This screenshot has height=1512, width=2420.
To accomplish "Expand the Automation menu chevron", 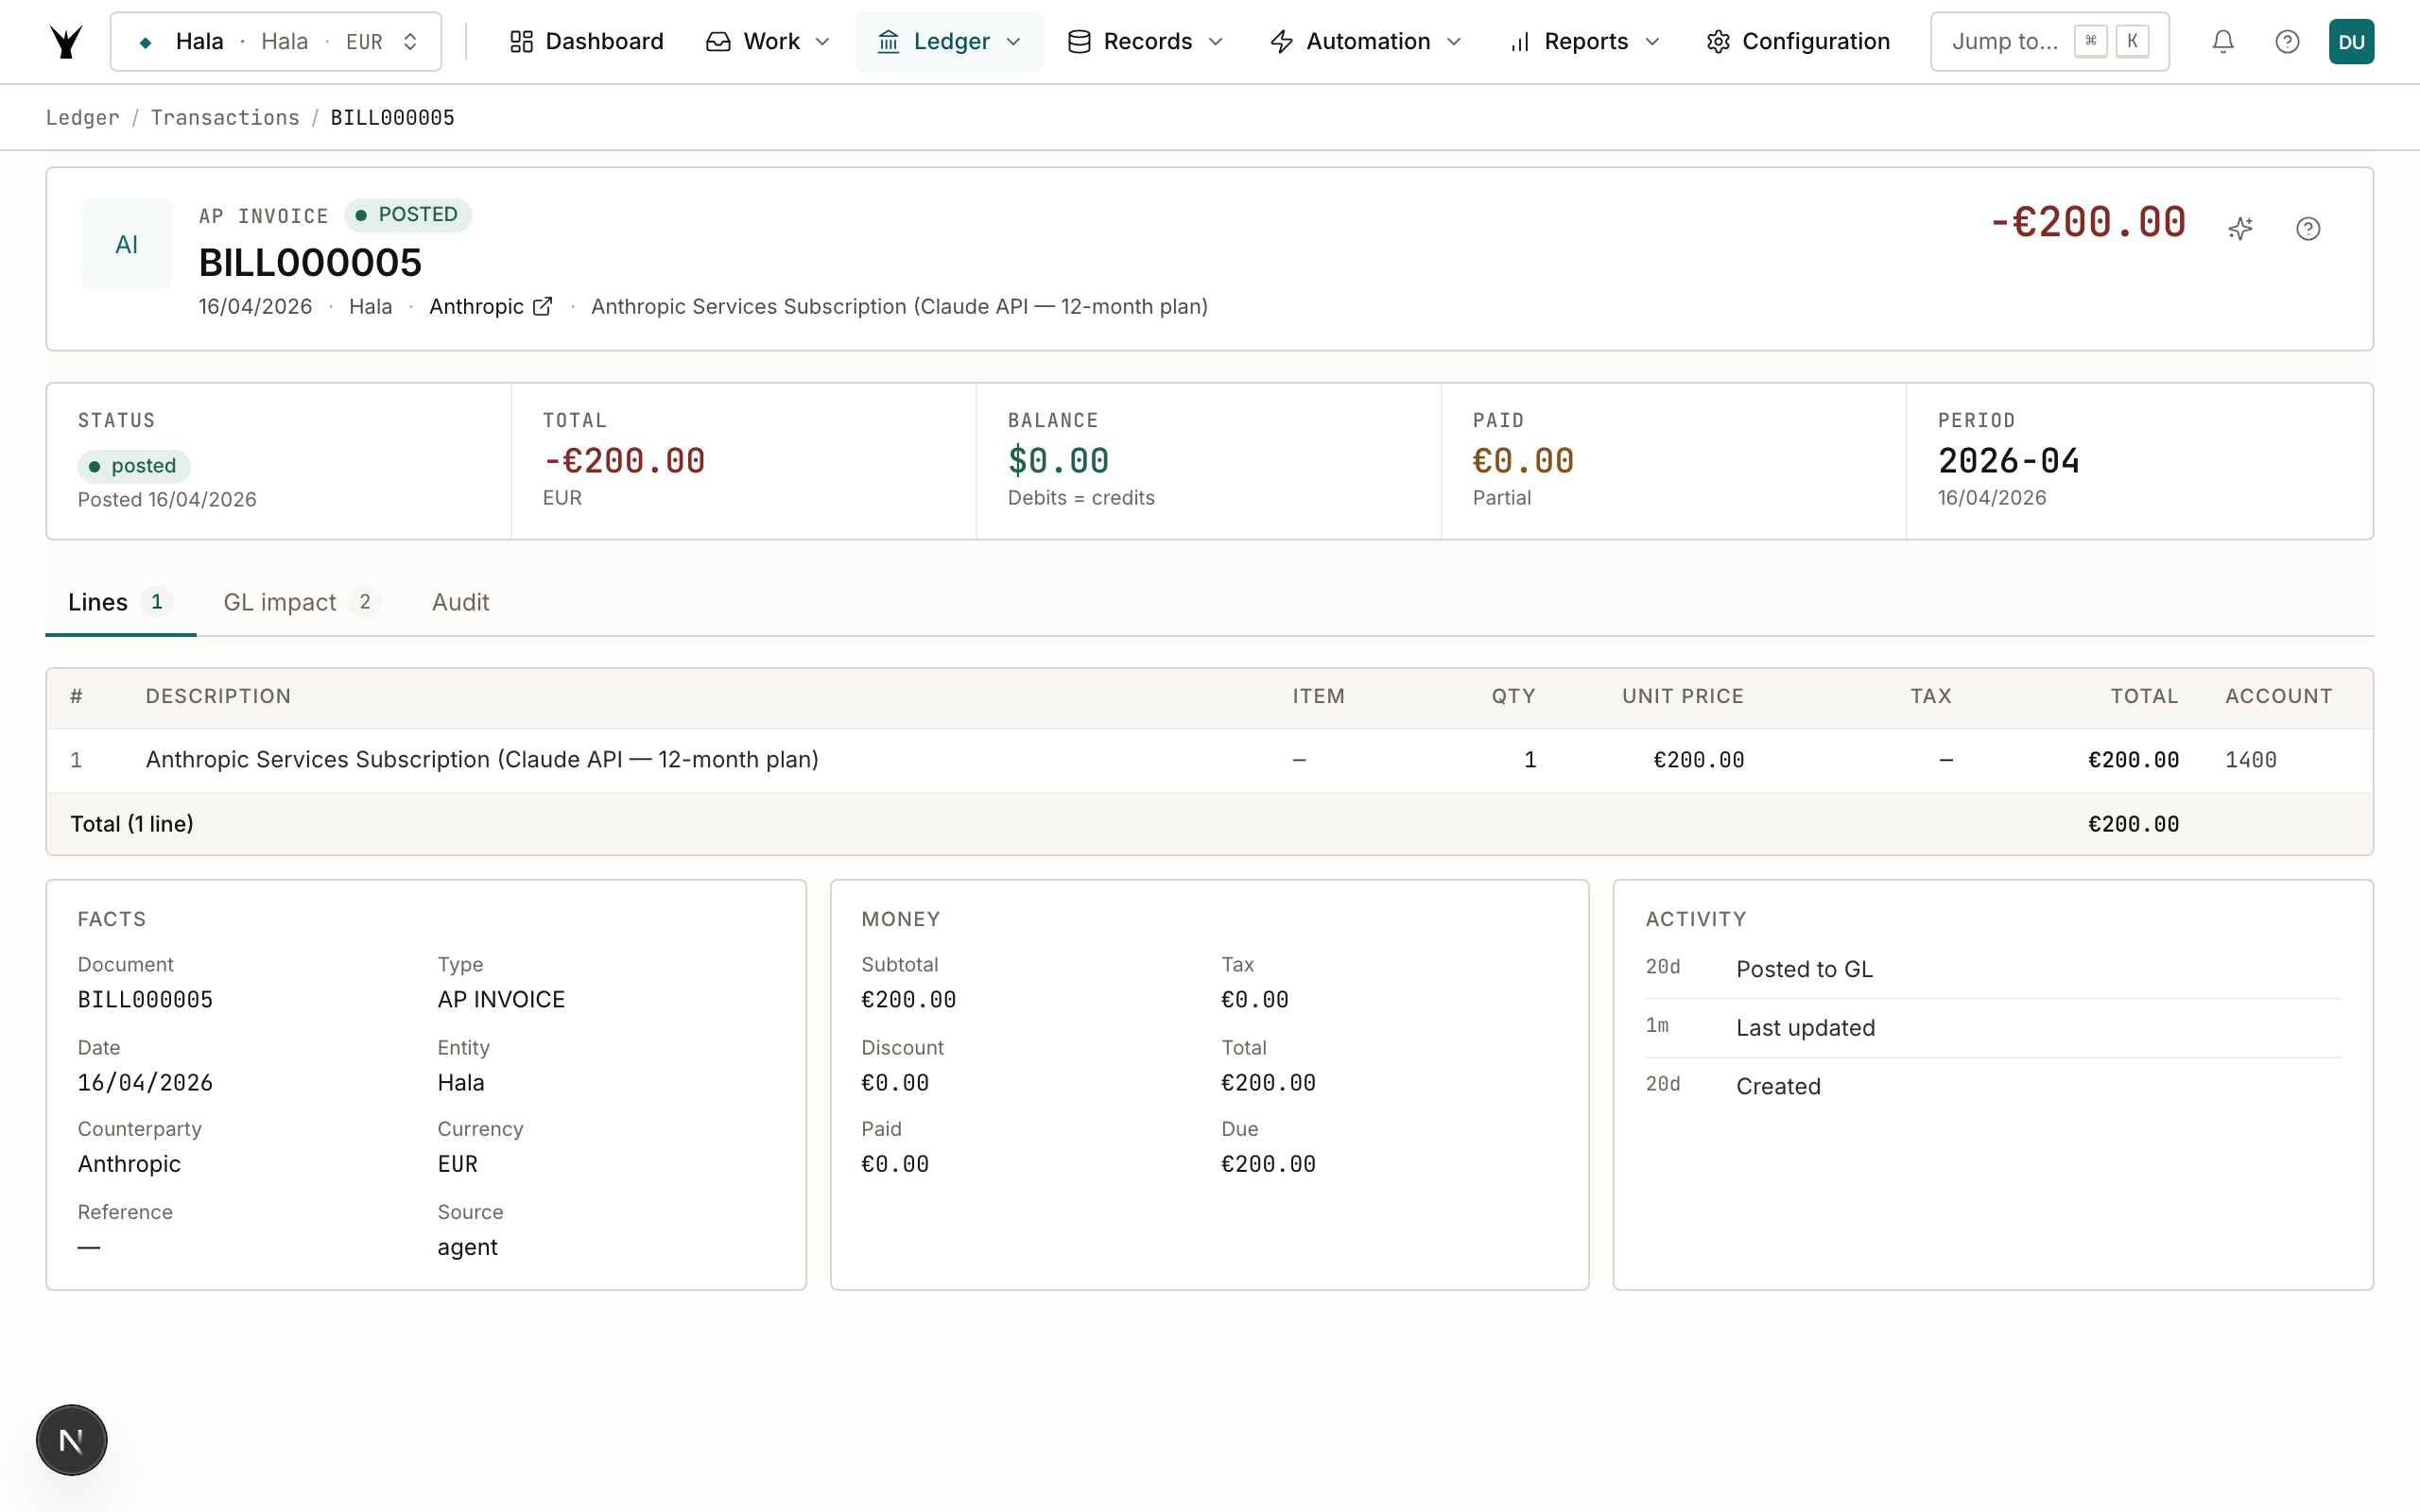I will pos(1454,41).
